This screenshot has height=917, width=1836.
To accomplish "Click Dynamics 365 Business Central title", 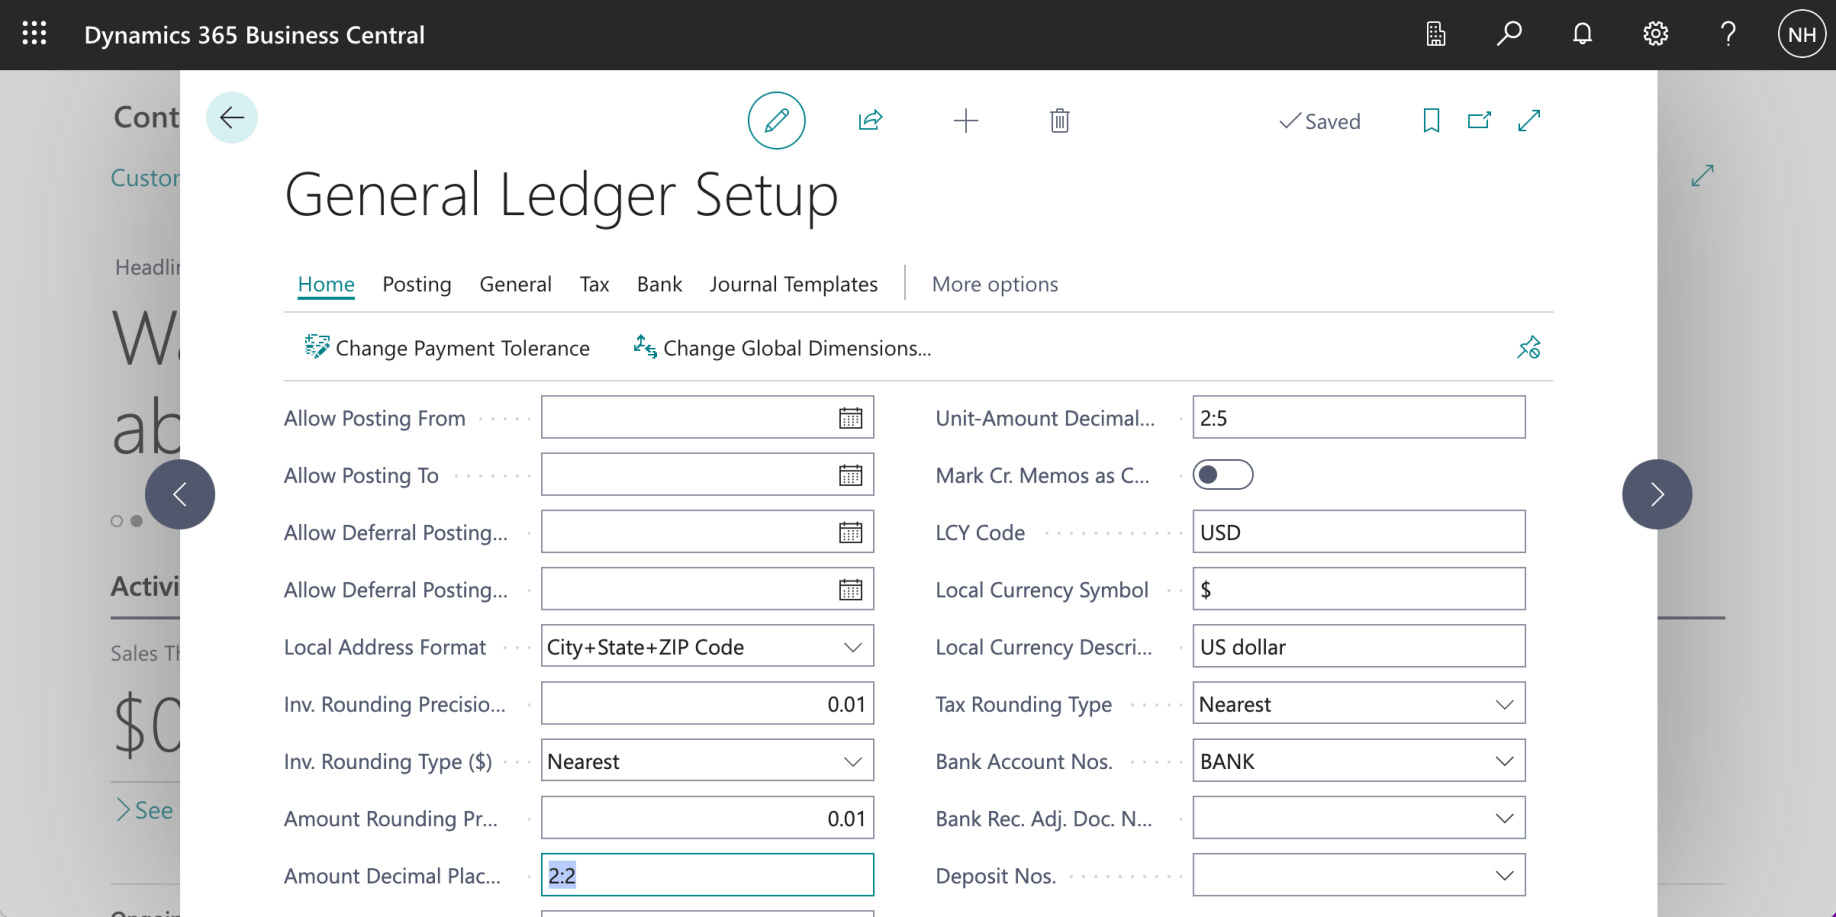I will point(255,35).
